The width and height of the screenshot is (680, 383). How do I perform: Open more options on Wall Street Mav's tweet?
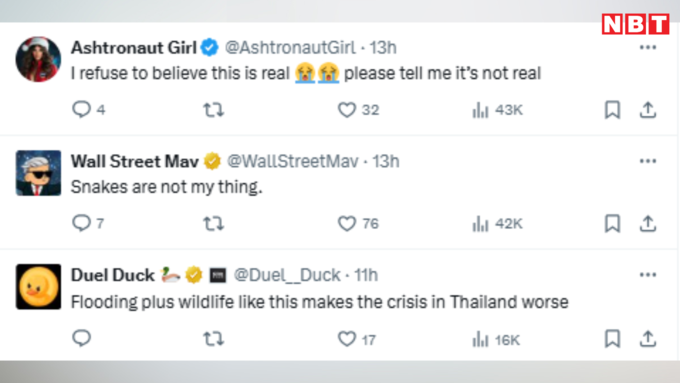tap(648, 161)
